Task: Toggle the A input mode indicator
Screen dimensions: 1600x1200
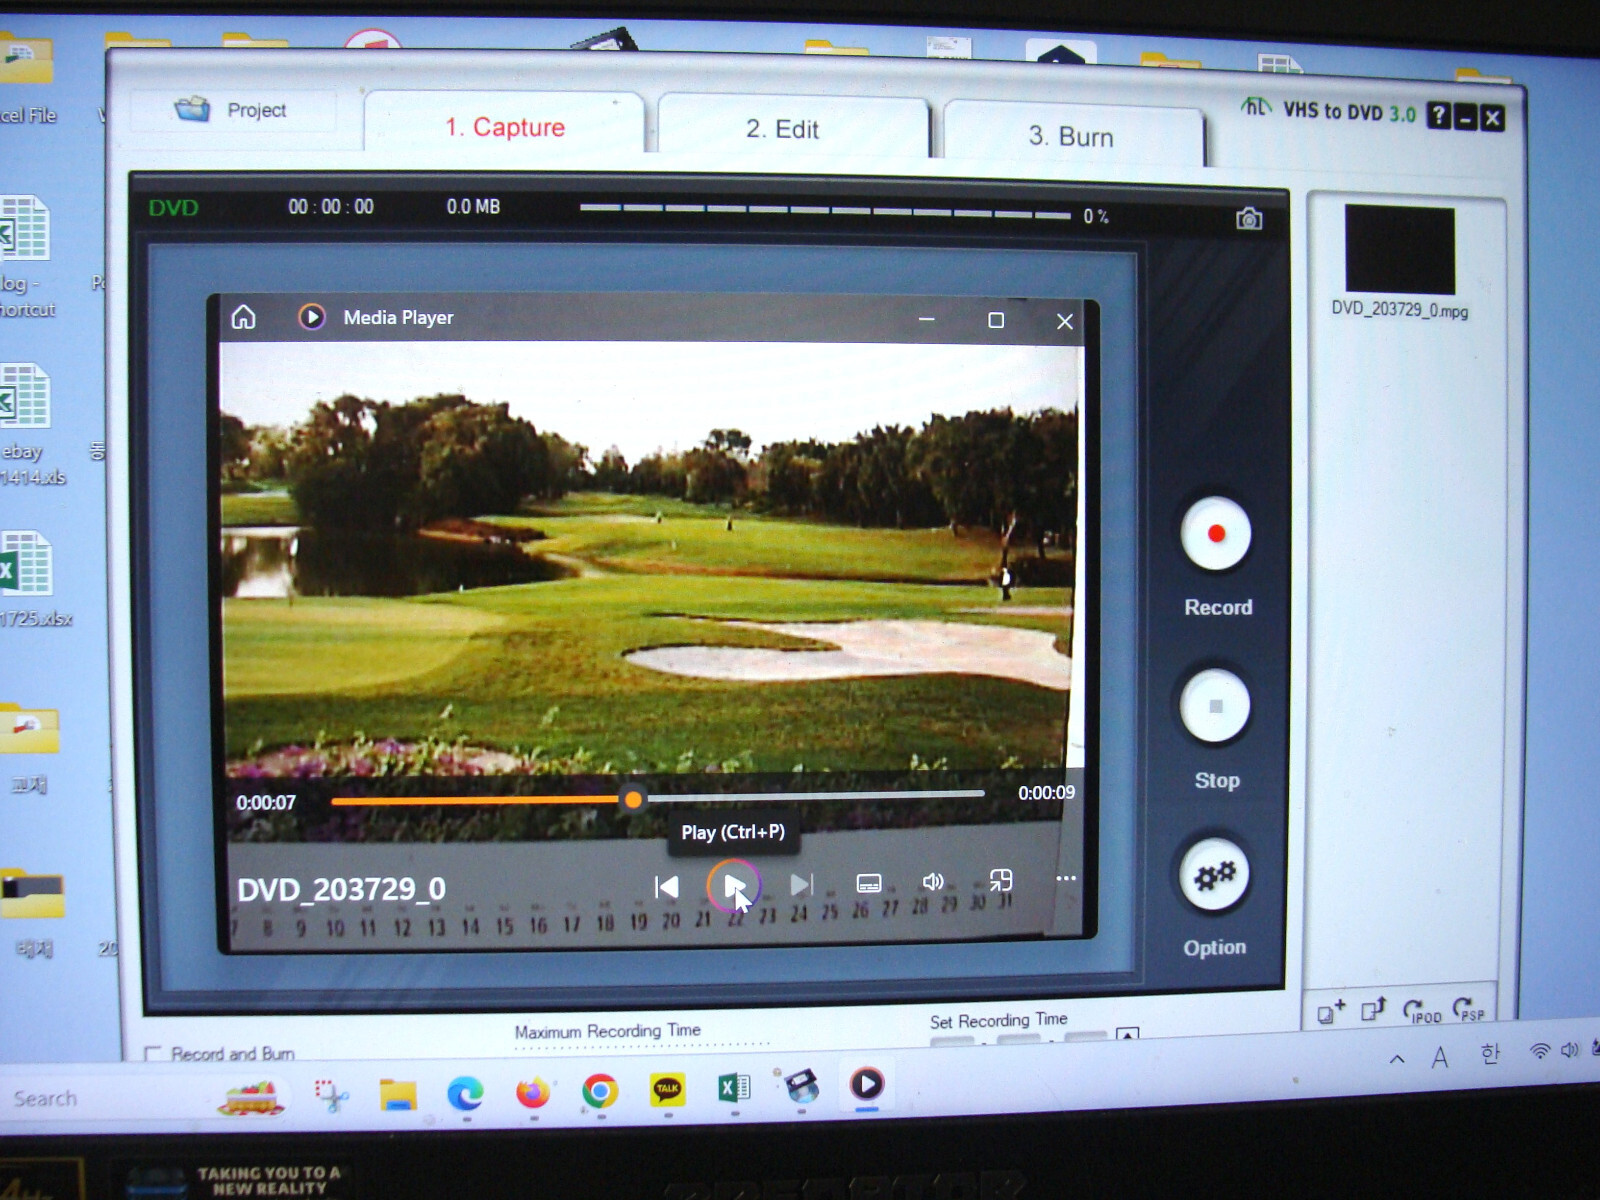Action: click(x=1440, y=1057)
